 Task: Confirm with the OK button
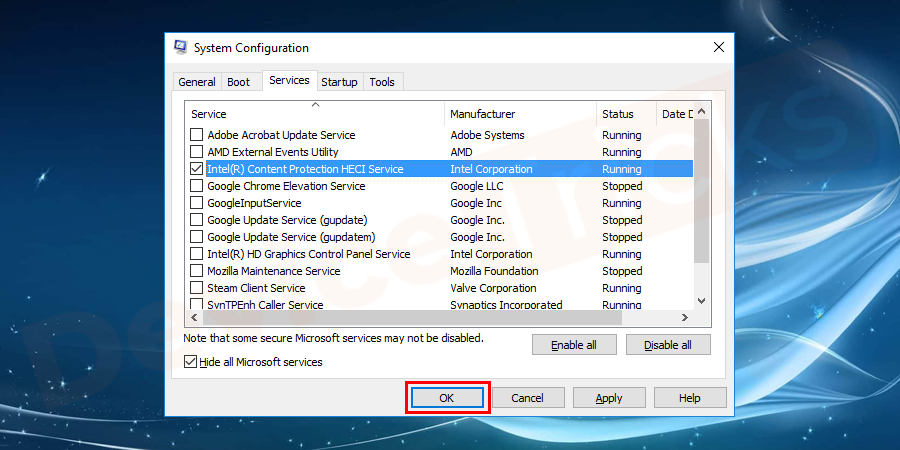[x=447, y=398]
